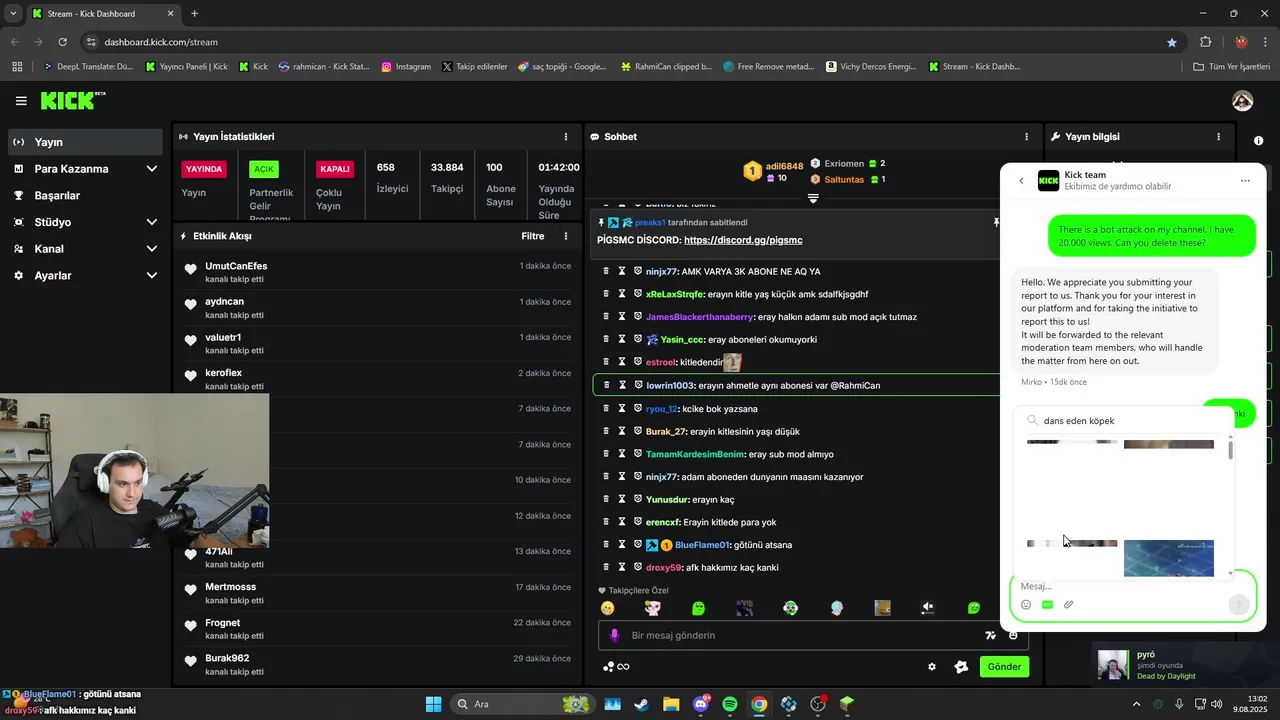Click the GIF results scrollbar

click(x=1230, y=449)
